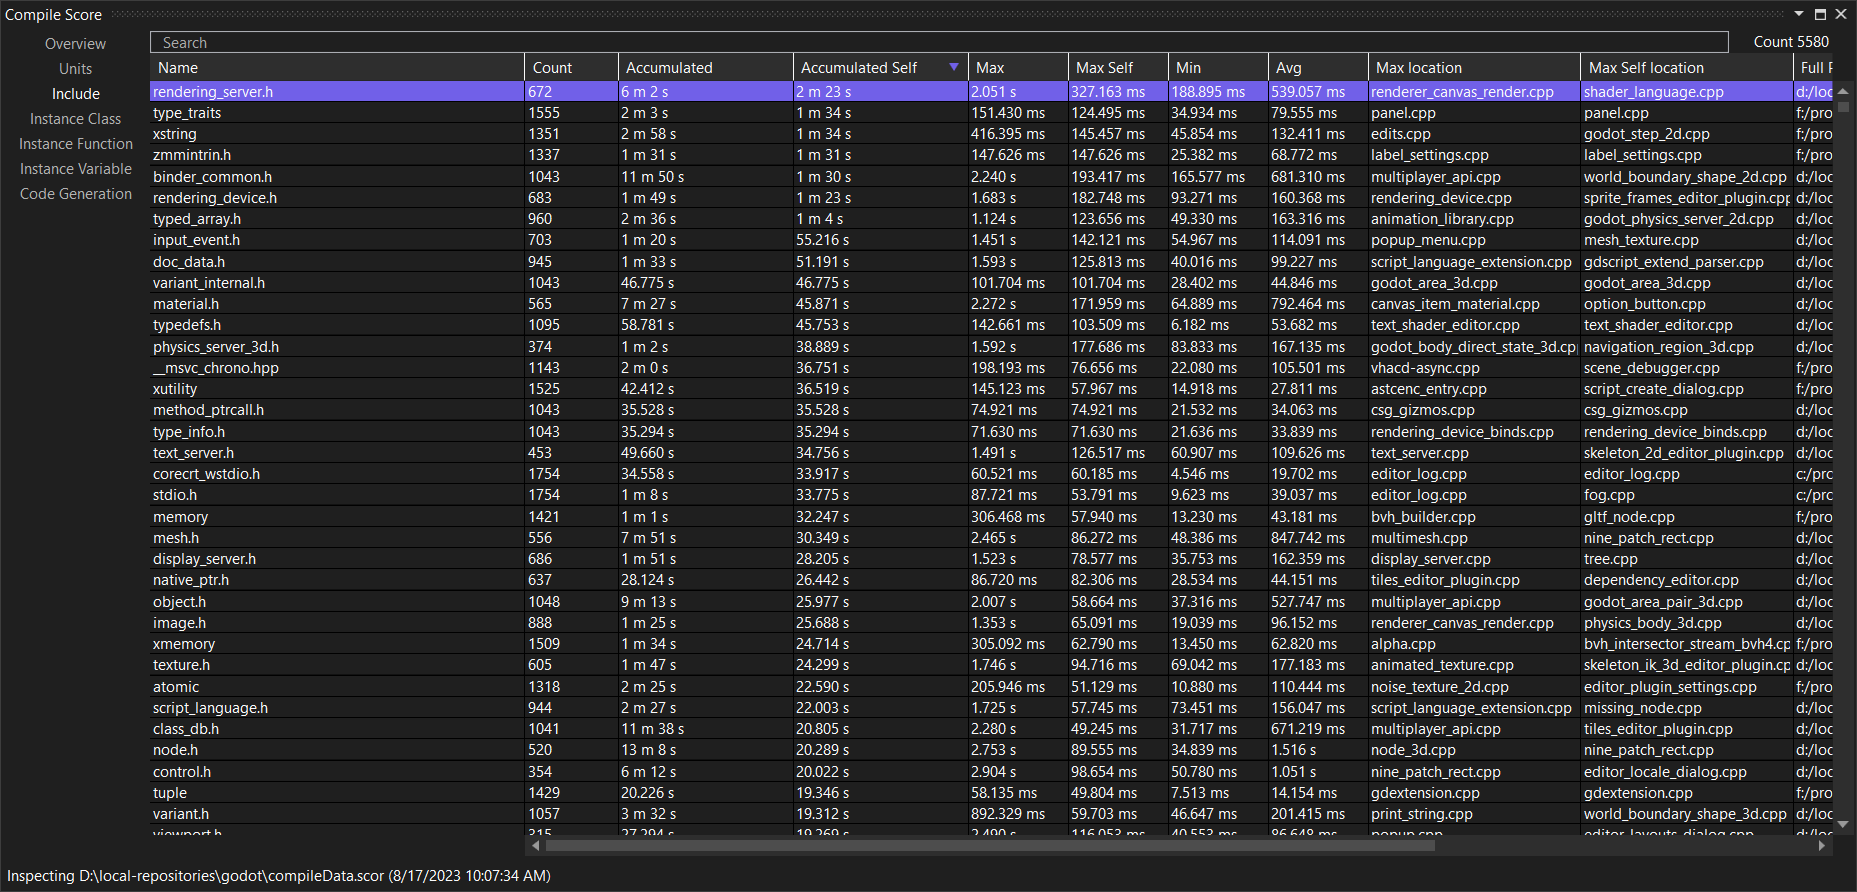Viewport: 1857px width, 892px height.
Task: Select the control.h row
Action: (x=992, y=772)
